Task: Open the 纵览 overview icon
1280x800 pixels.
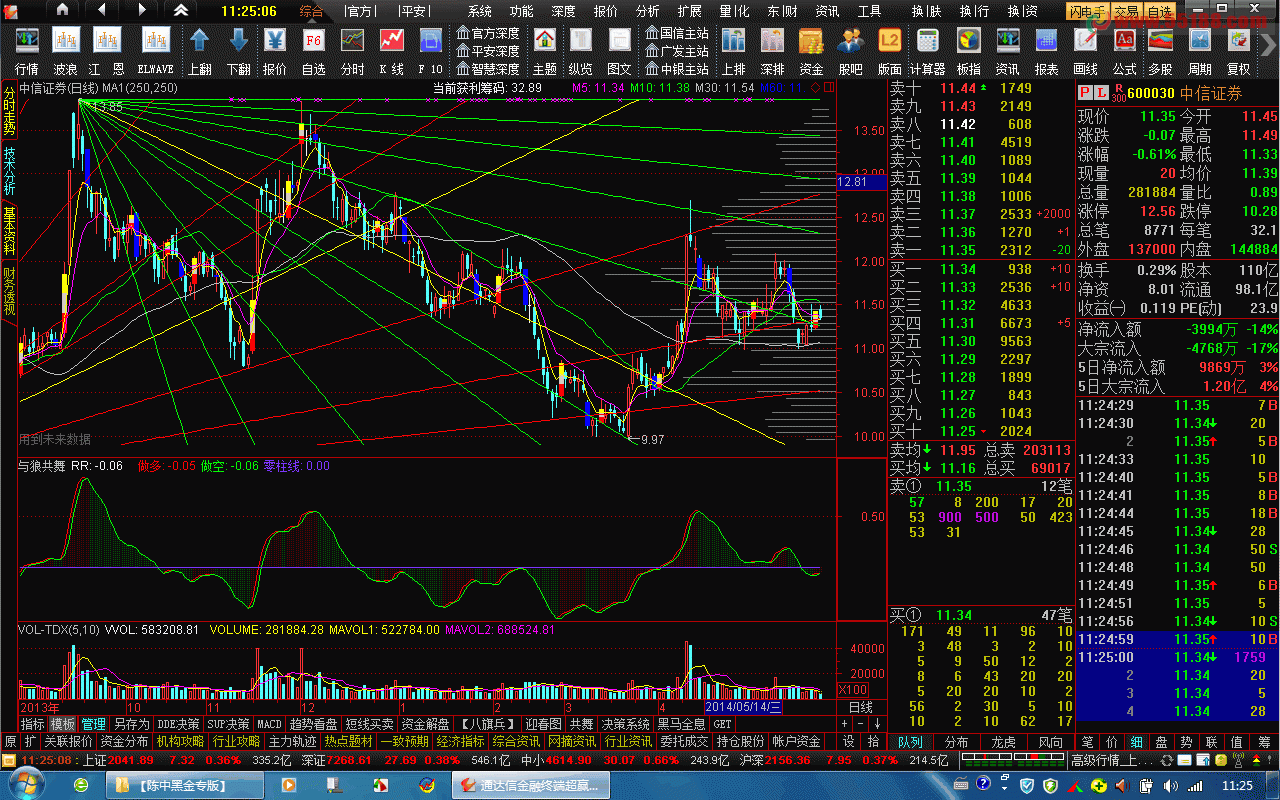Action: [x=580, y=41]
